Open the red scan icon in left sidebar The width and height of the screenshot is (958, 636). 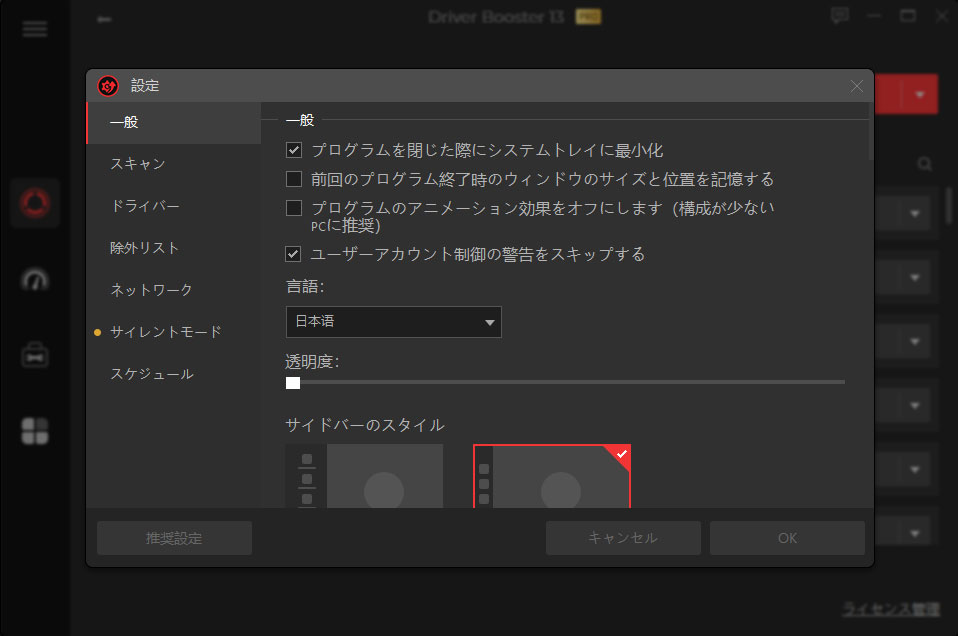(x=35, y=203)
